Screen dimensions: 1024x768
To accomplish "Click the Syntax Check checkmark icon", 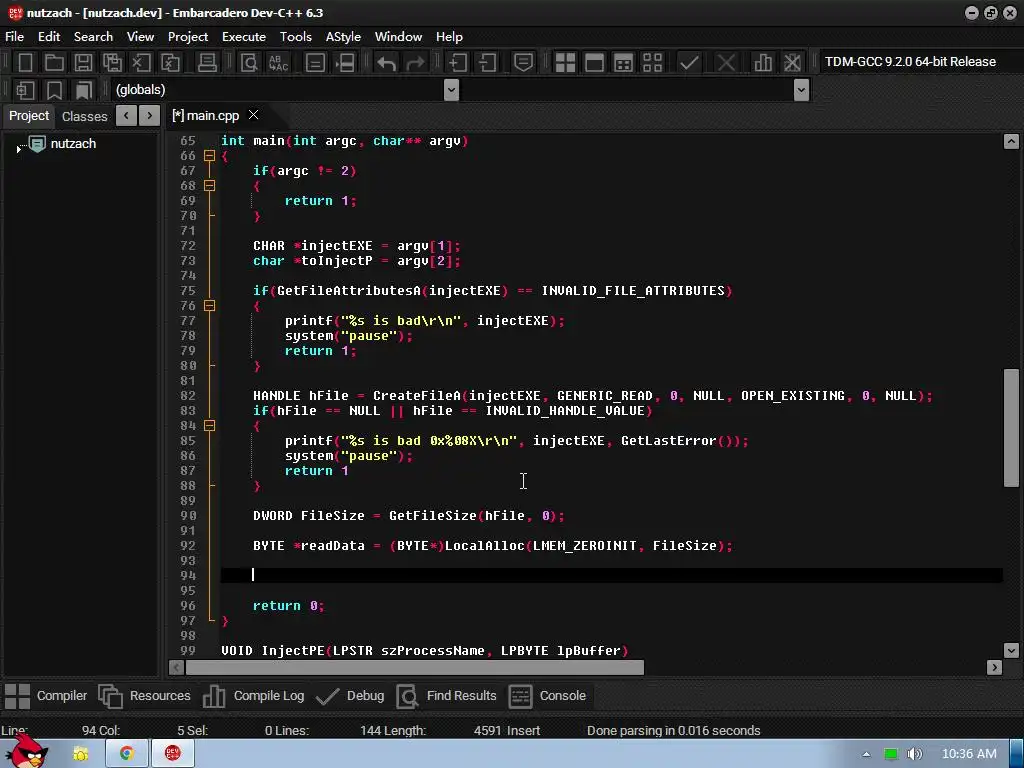I will (x=689, y=63).
